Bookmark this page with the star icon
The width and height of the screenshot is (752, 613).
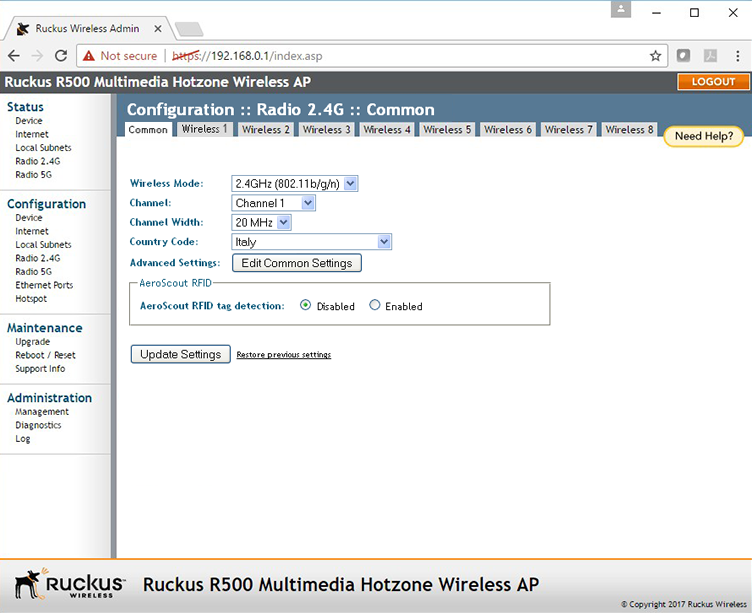655,56
